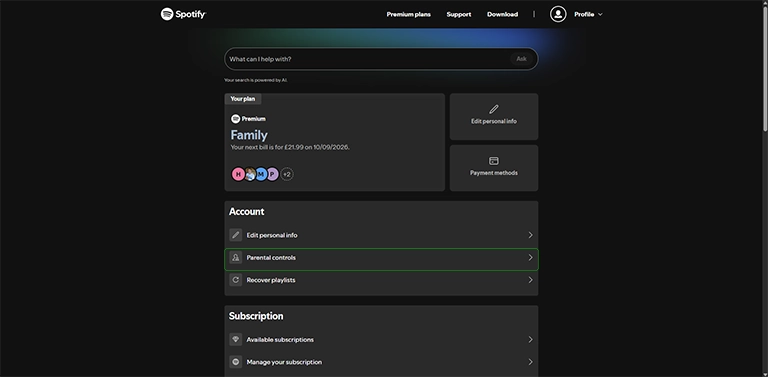Image resolution: width=768 pixels, height=377 pixels.
Task: Open Support in top navigation
Action: tap(459, 14)
